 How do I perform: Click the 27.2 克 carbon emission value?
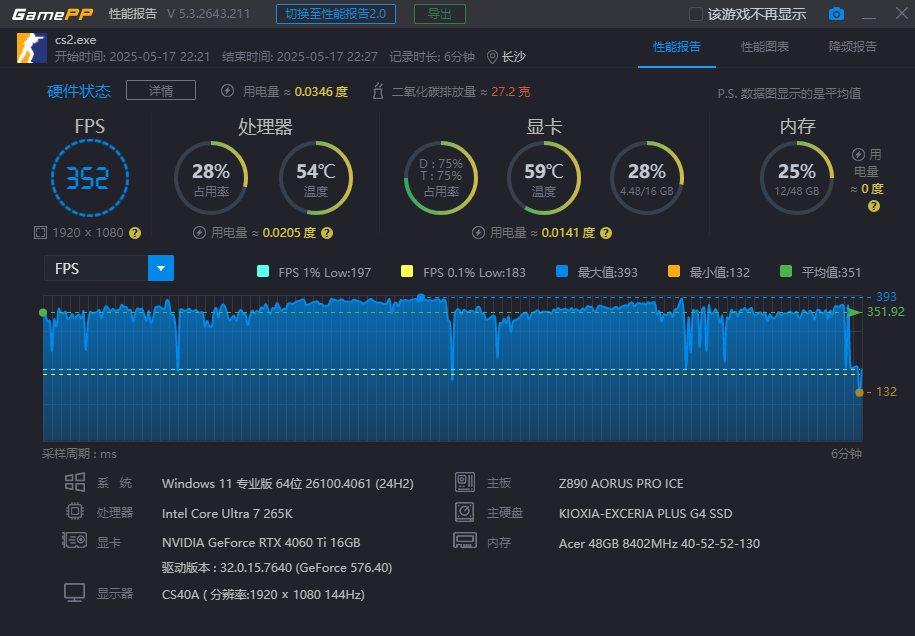(511, 92)
